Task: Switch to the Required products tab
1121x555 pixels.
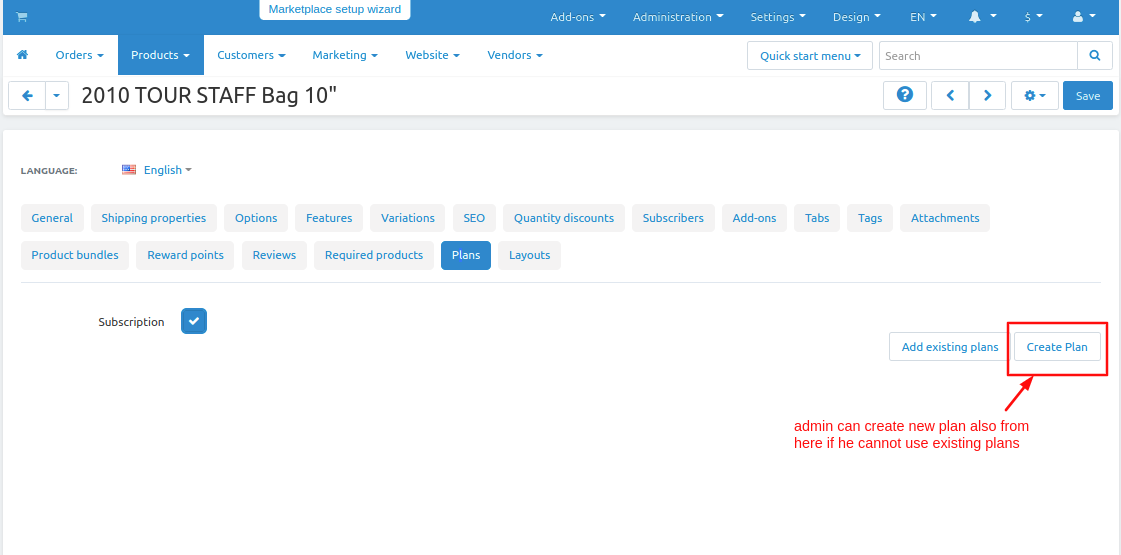Action: pos(374,255)
